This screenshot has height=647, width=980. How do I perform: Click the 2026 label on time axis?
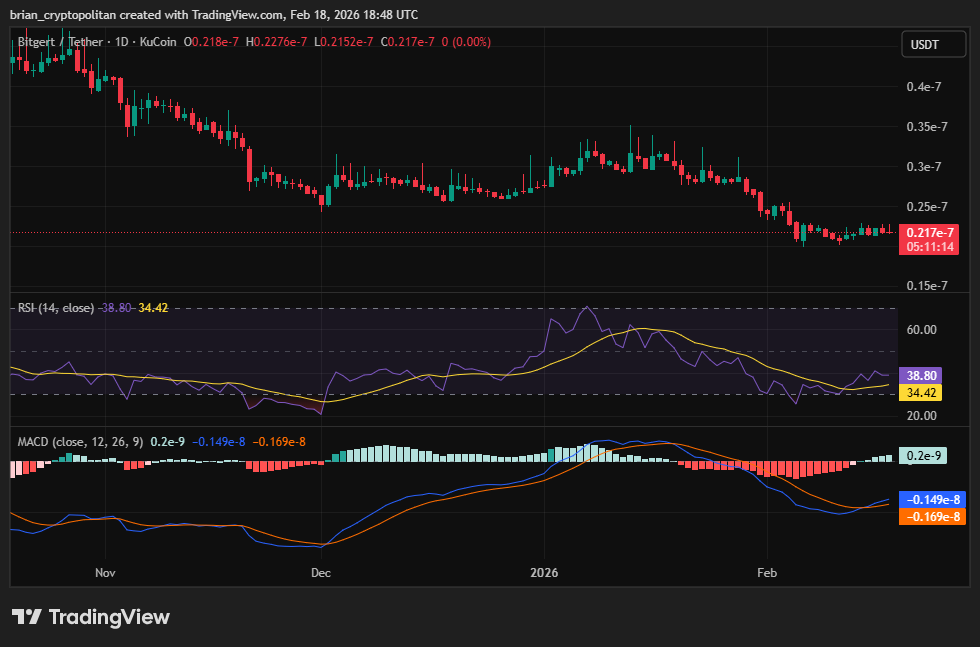545,573
